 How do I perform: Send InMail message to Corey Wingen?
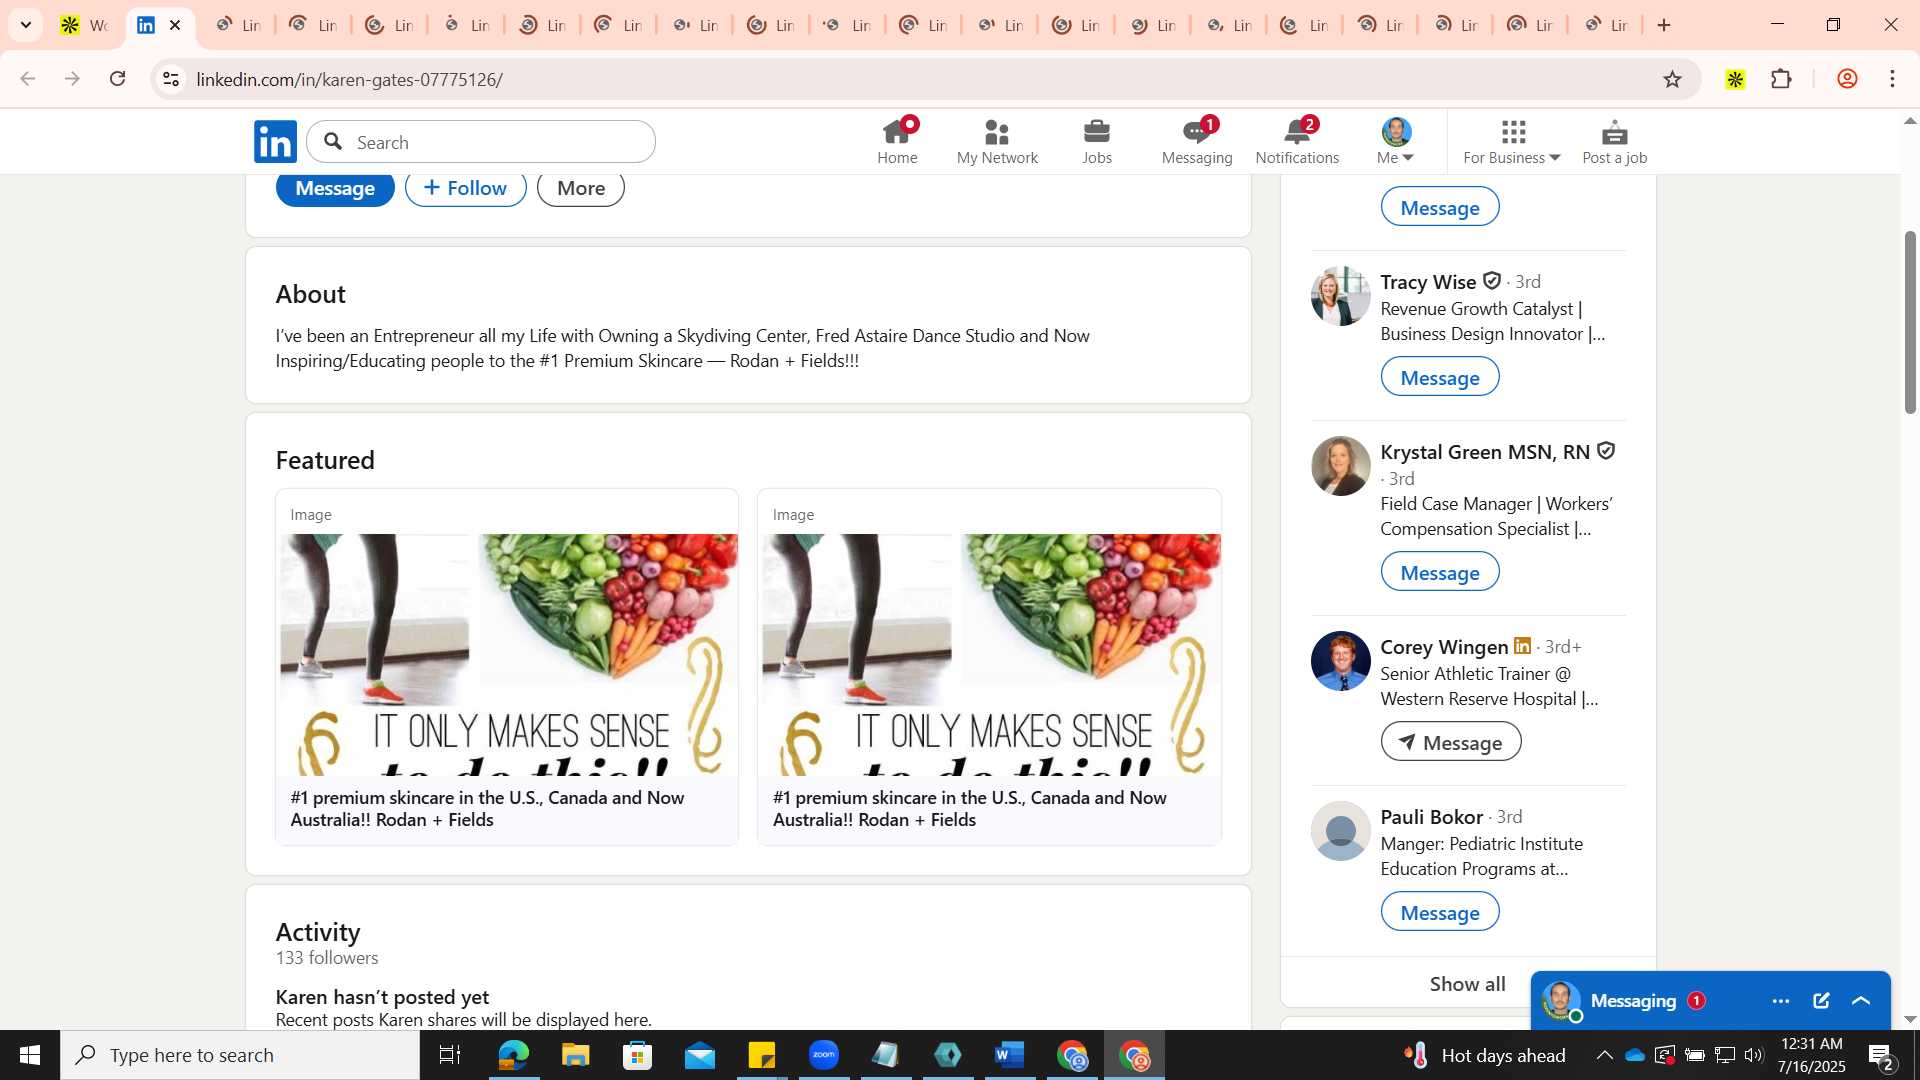click(1451, 743)
